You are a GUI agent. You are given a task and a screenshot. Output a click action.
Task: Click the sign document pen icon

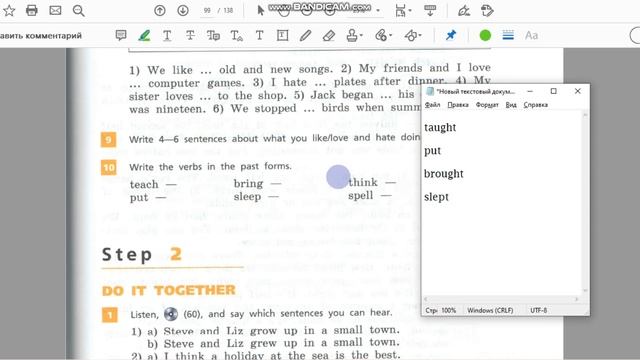pyautogui.click(x=464, y=11)
